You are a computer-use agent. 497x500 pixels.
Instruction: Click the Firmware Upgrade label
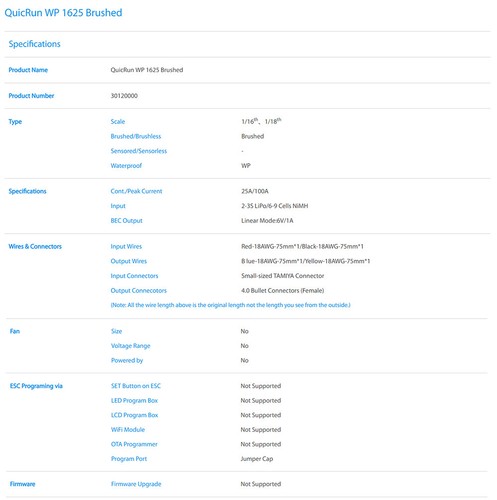click(x=136, y=484)
